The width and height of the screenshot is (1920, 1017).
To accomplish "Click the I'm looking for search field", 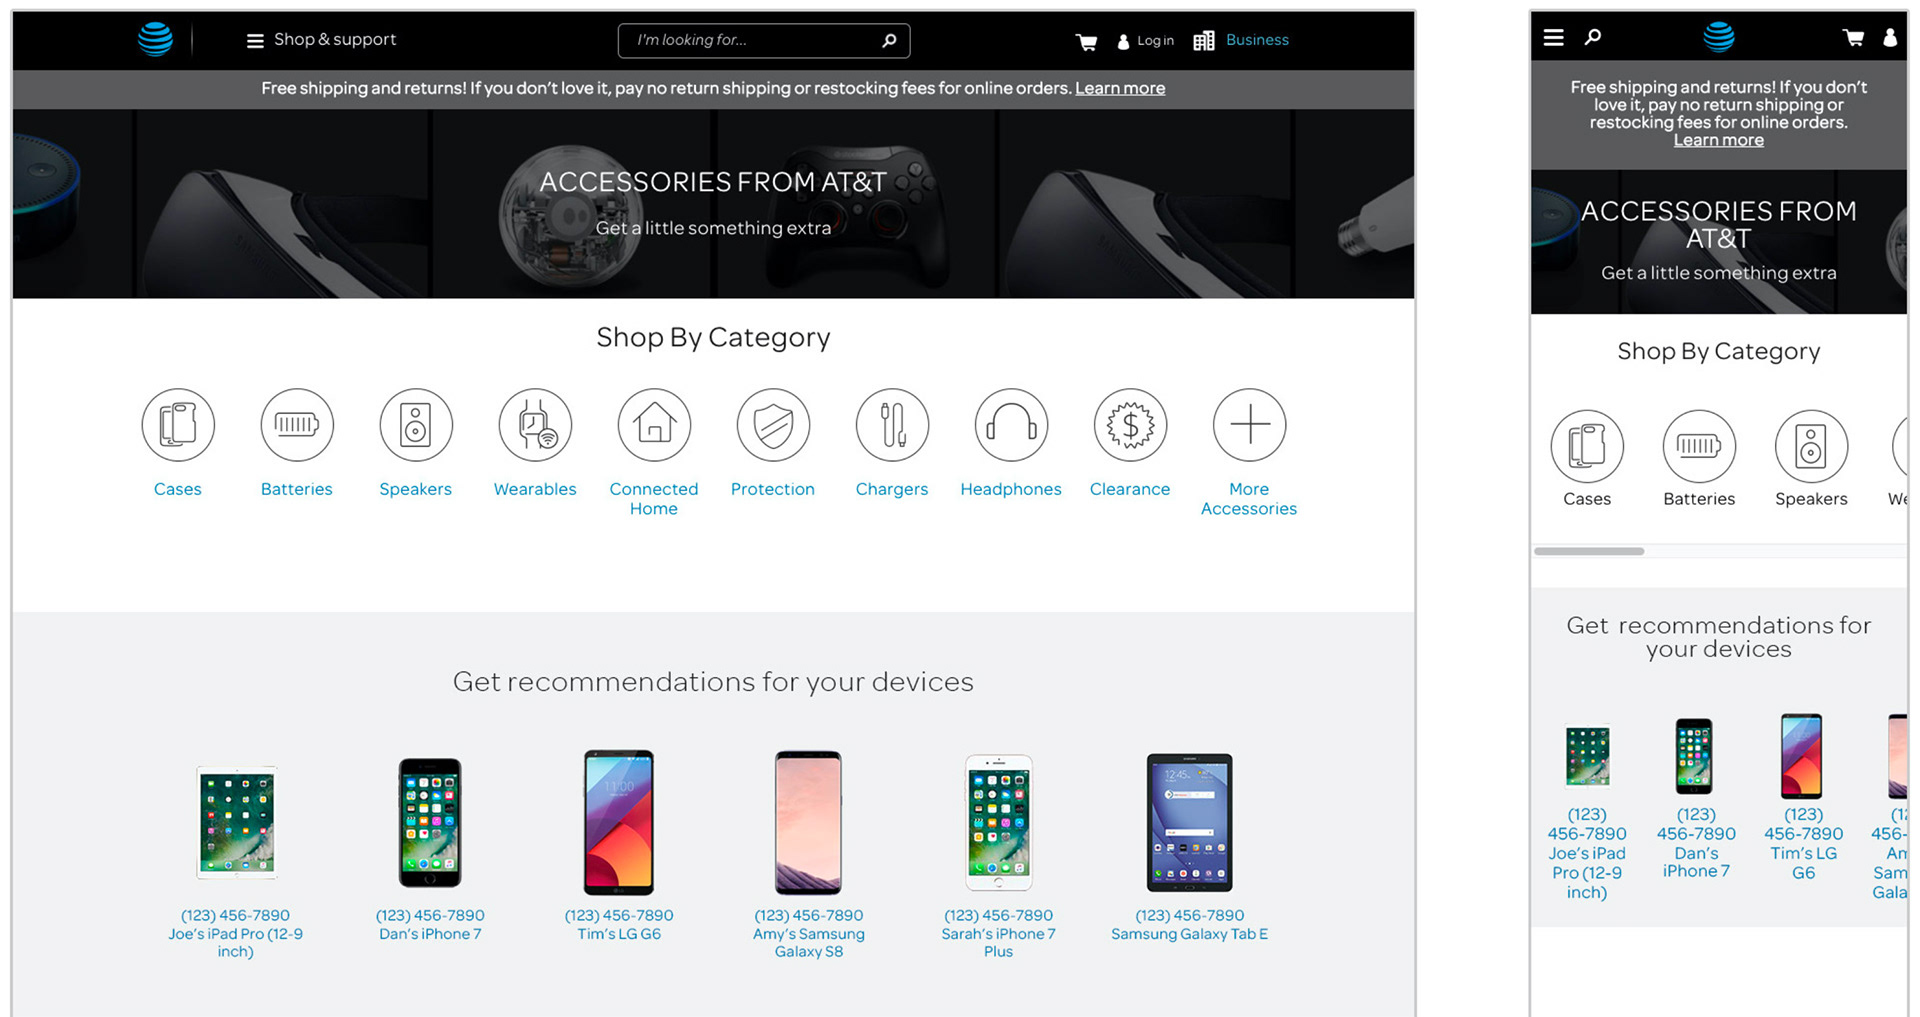I will (x=764, y=40).
